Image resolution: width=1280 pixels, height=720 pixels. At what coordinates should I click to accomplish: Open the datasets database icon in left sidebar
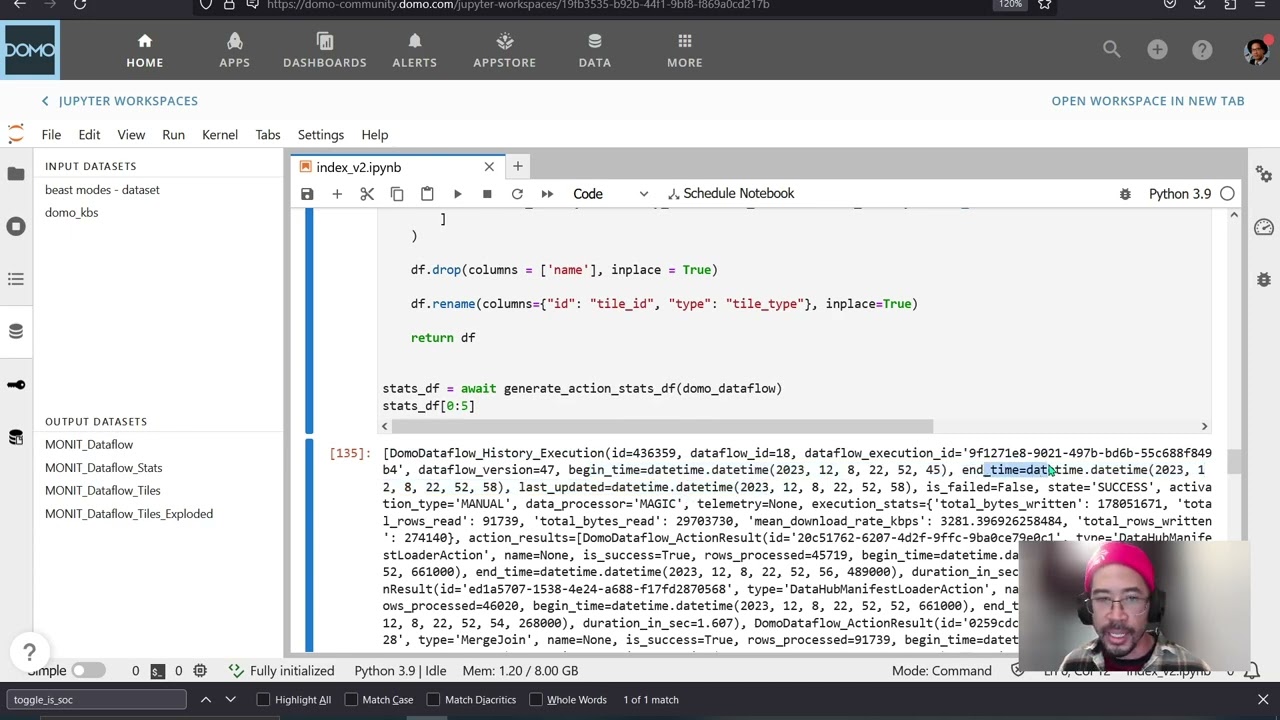coord(16,331)
